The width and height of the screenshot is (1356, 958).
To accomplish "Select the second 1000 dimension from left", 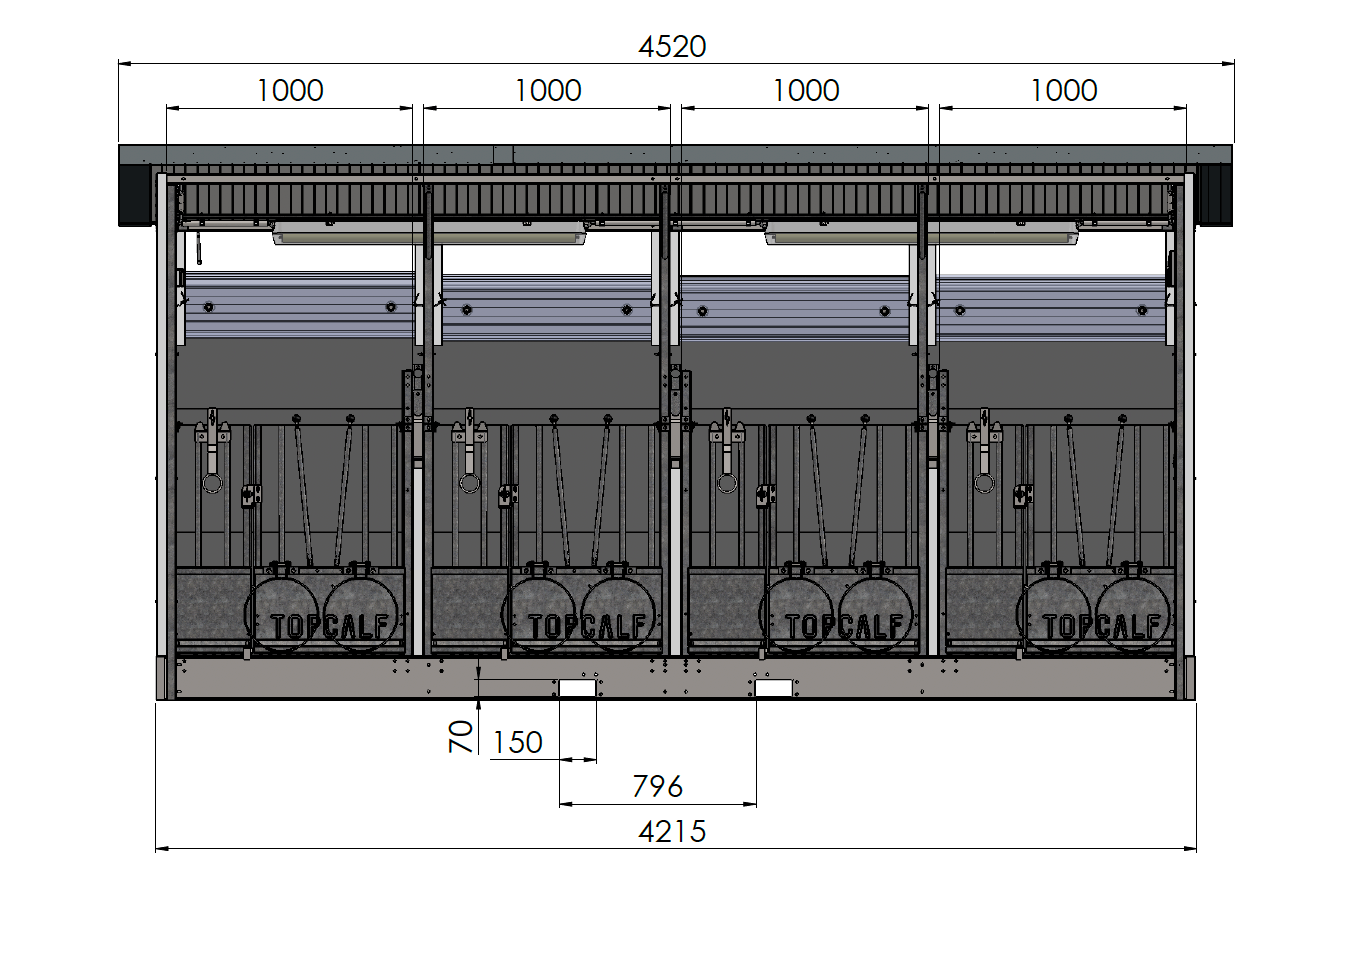I will click(548, 91).
